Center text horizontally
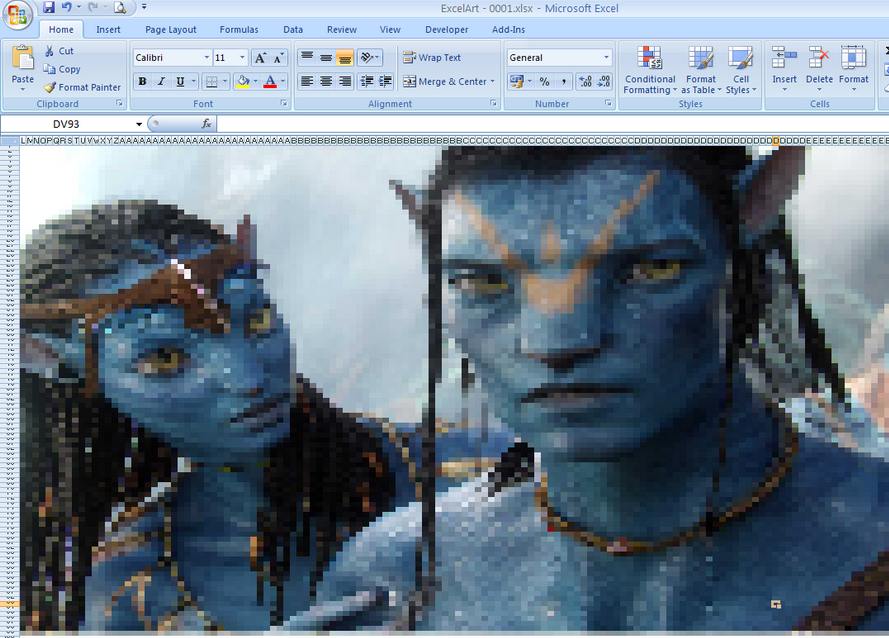Viewport: 889px width, 638px height. [x=326, y=82]
